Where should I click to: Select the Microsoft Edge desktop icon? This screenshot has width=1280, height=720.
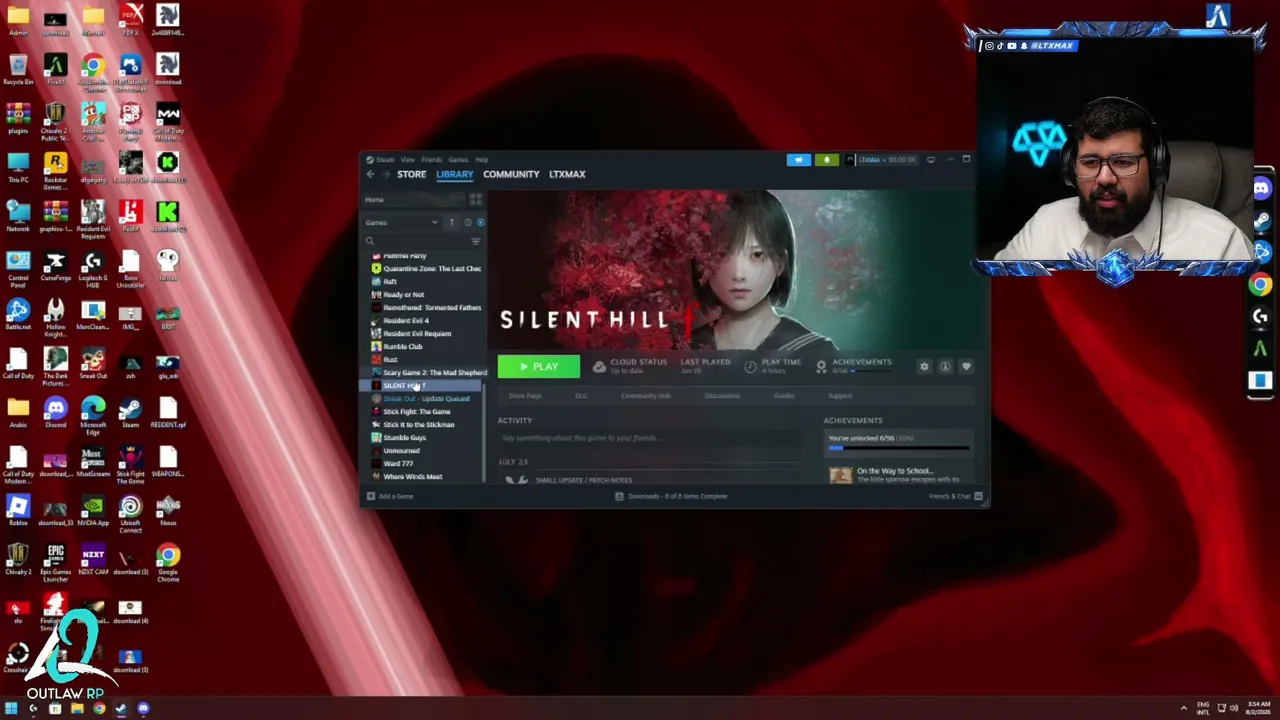tap(93, 416)
